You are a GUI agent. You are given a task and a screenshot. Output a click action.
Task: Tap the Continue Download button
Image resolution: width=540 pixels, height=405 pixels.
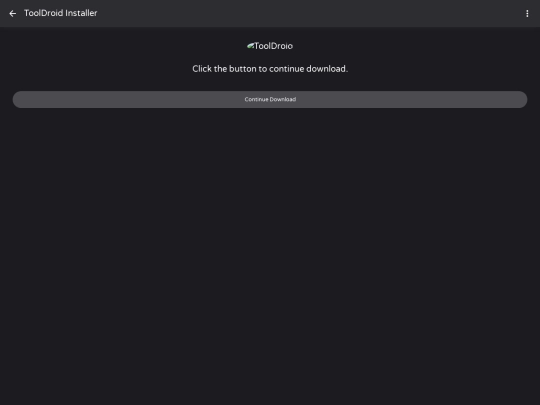[x=270, y=100]
